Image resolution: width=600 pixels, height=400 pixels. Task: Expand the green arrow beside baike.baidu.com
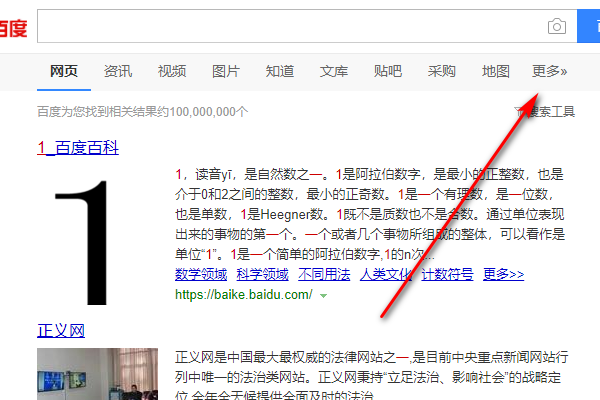tap(323, 296)
